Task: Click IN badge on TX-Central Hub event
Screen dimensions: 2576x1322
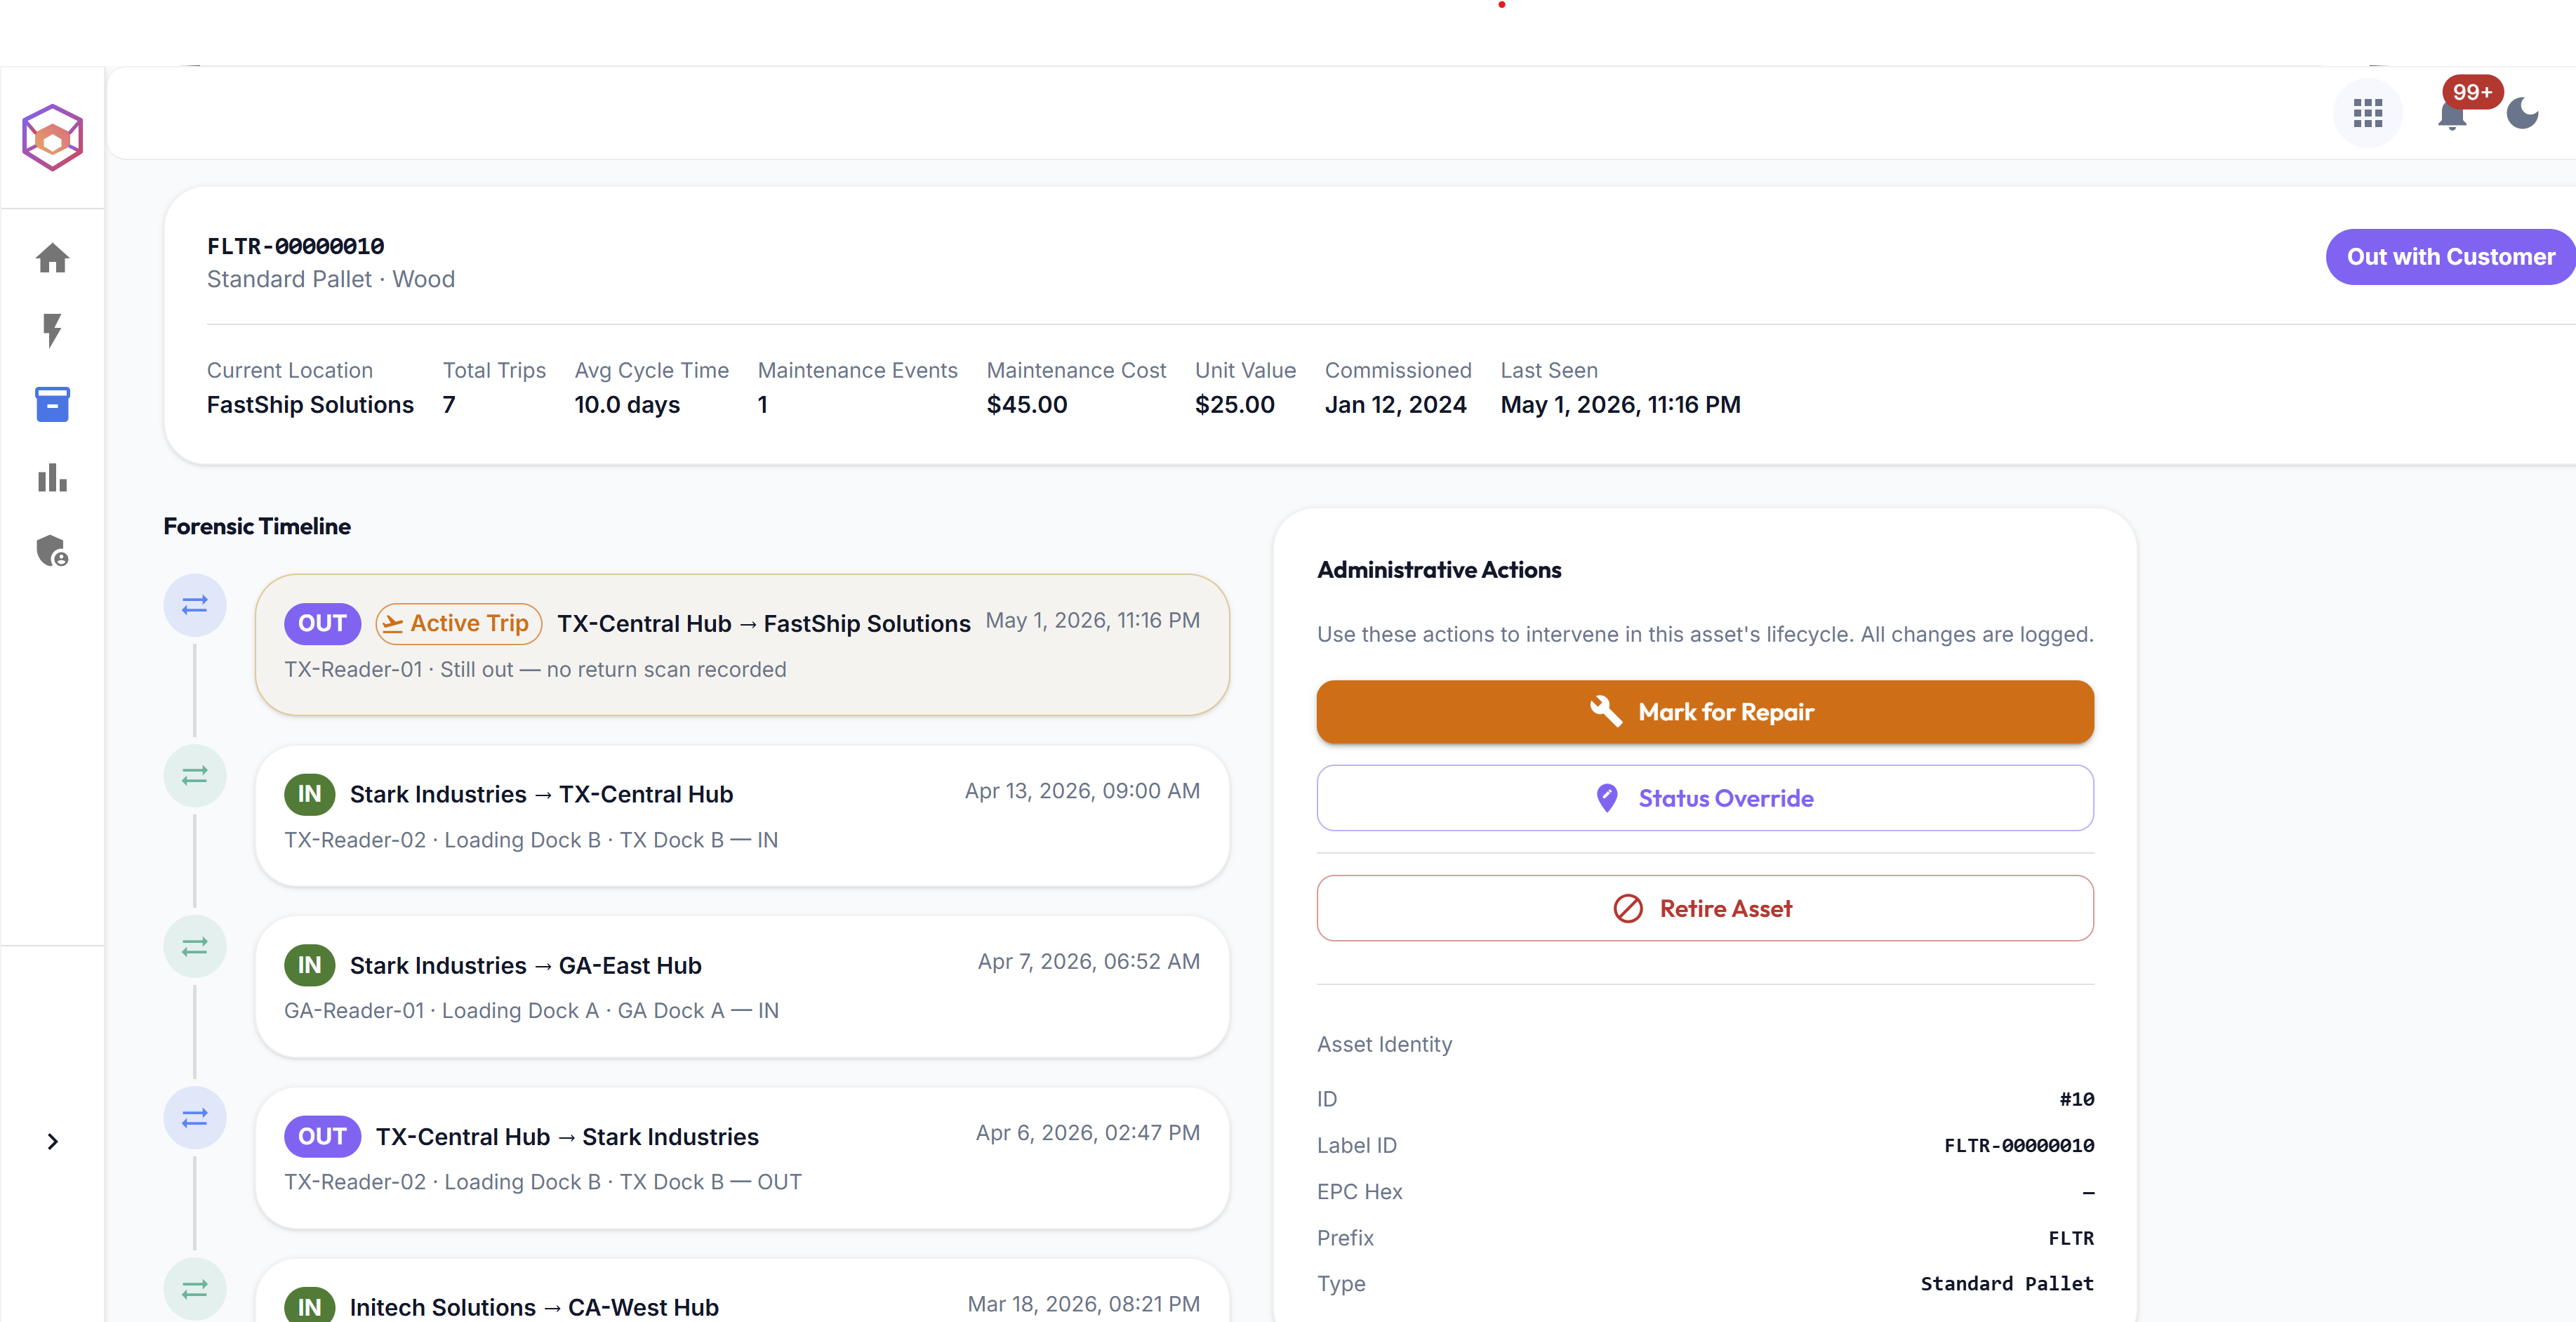Action: tap(309, 794)
